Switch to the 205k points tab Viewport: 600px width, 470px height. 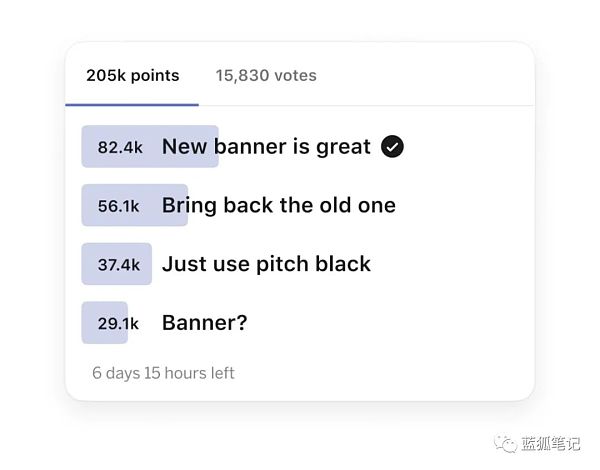coord(132,75)
